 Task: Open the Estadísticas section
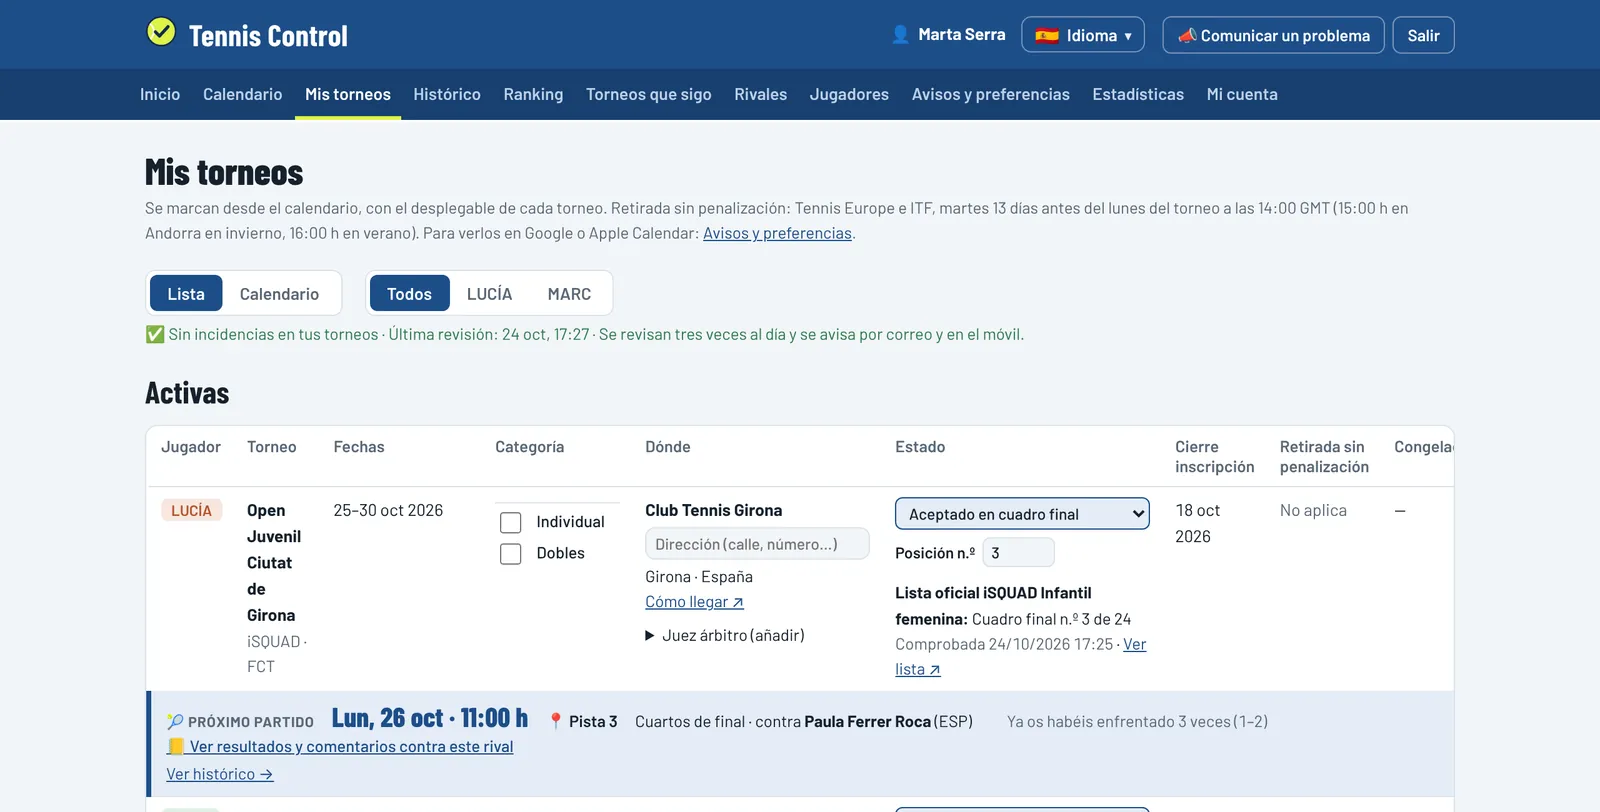(1138, 94)
